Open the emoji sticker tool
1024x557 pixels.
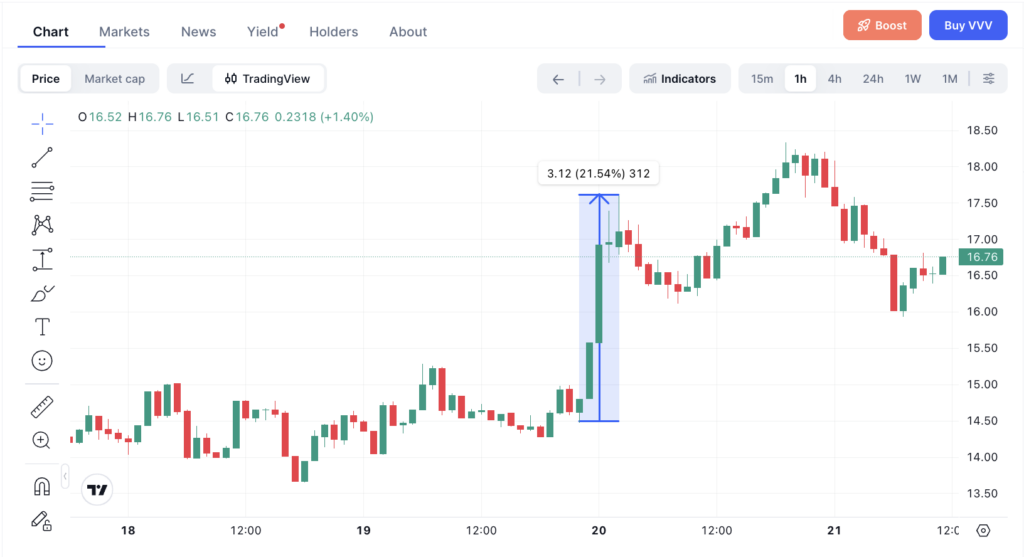pos(42,360)
